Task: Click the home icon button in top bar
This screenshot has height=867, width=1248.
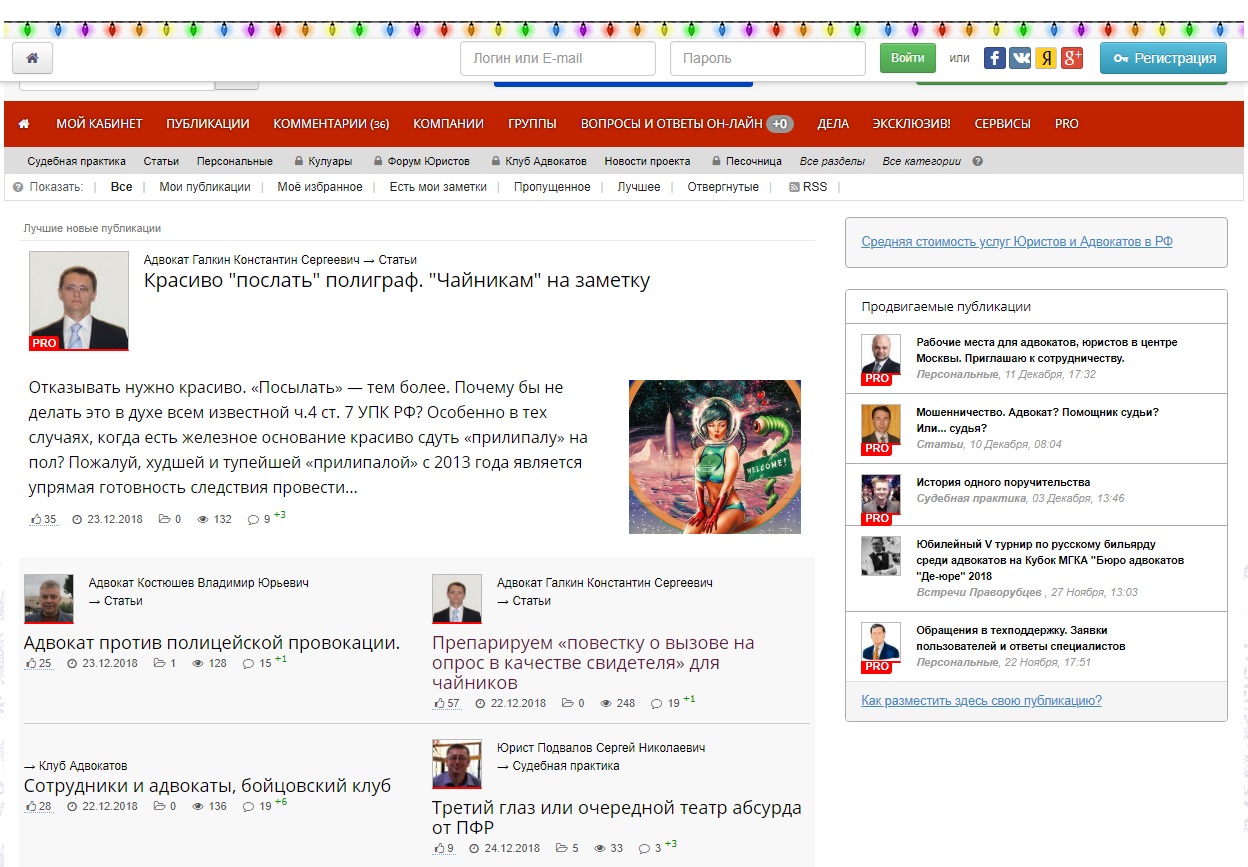Action: [x=32, y=58]
